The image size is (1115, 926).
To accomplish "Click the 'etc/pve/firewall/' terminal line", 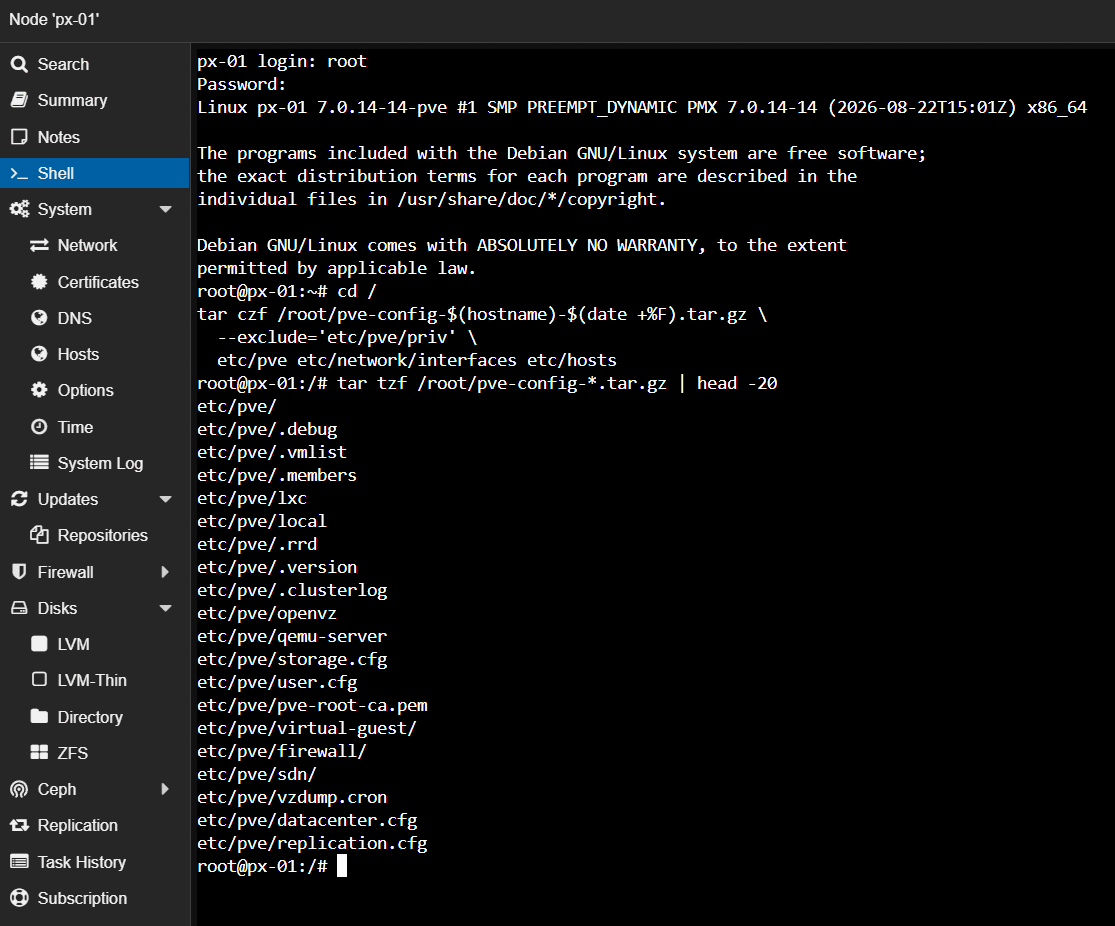I will [x=282, y=751].
